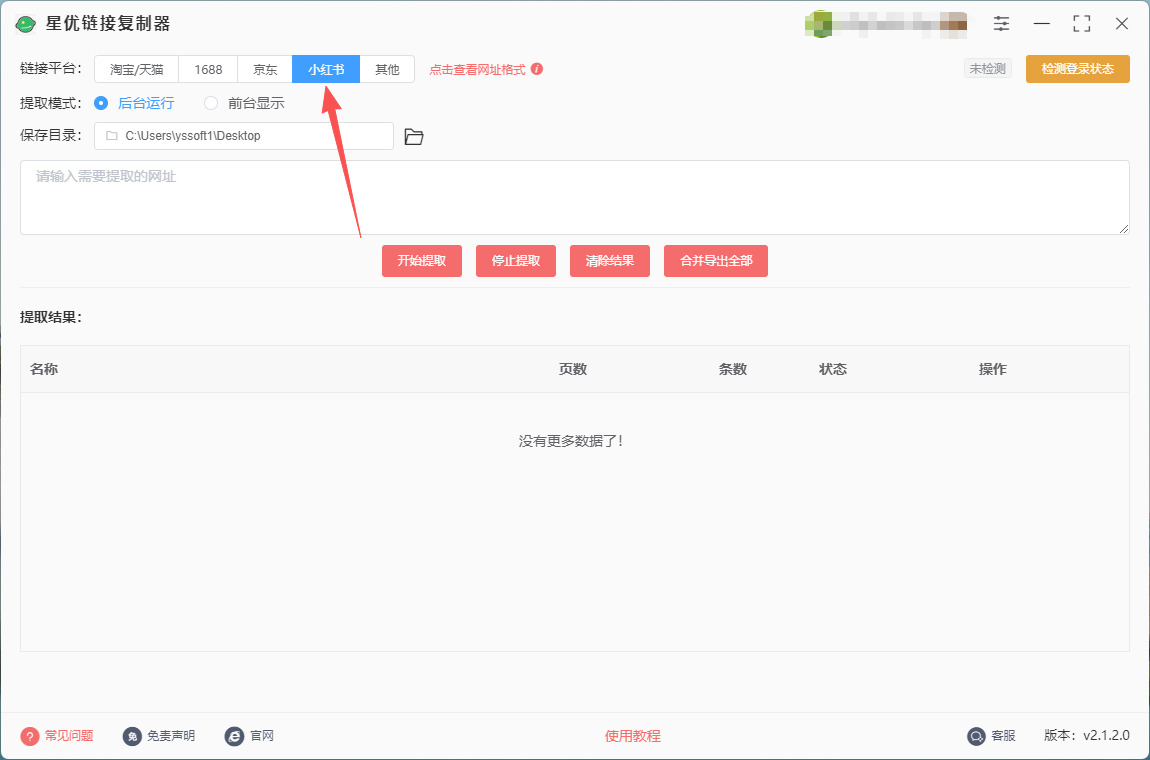Viewport: 1150px width, 760px height.
Task: Click the 页数 column header
Action: click(x=573, y=369)
